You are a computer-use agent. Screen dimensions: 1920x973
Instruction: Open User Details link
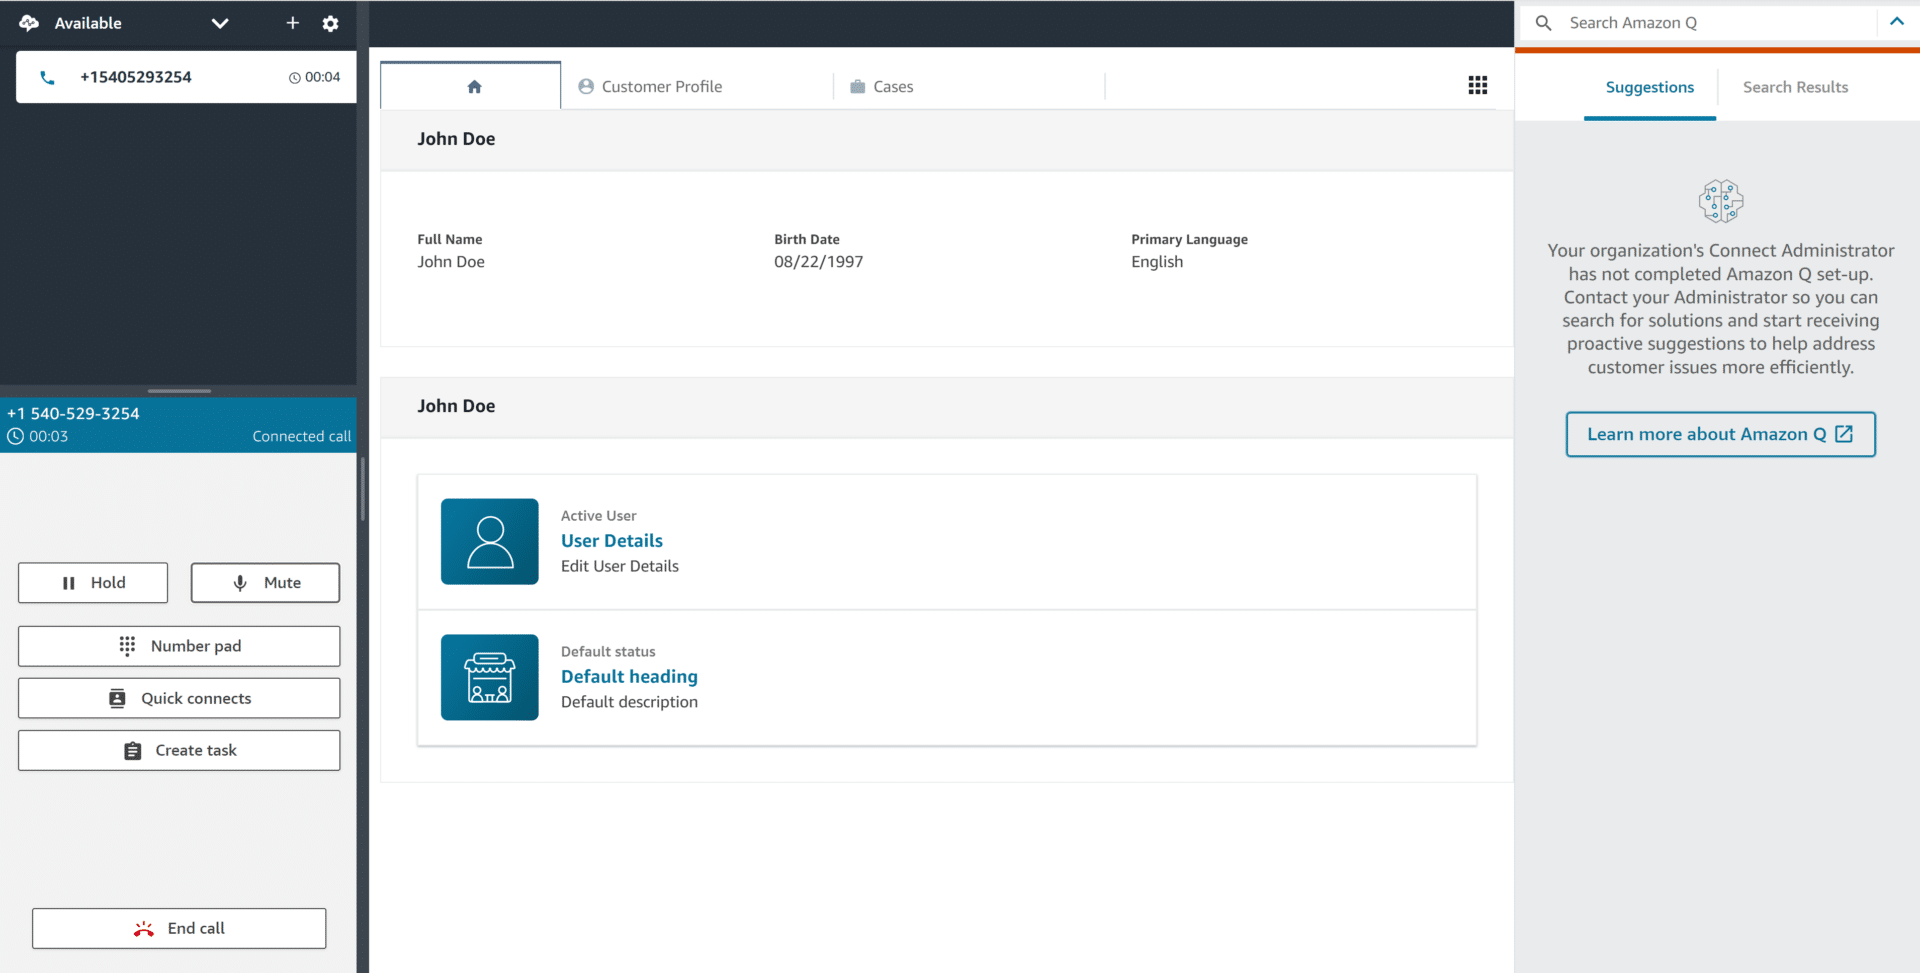click(x=611, y=540)
